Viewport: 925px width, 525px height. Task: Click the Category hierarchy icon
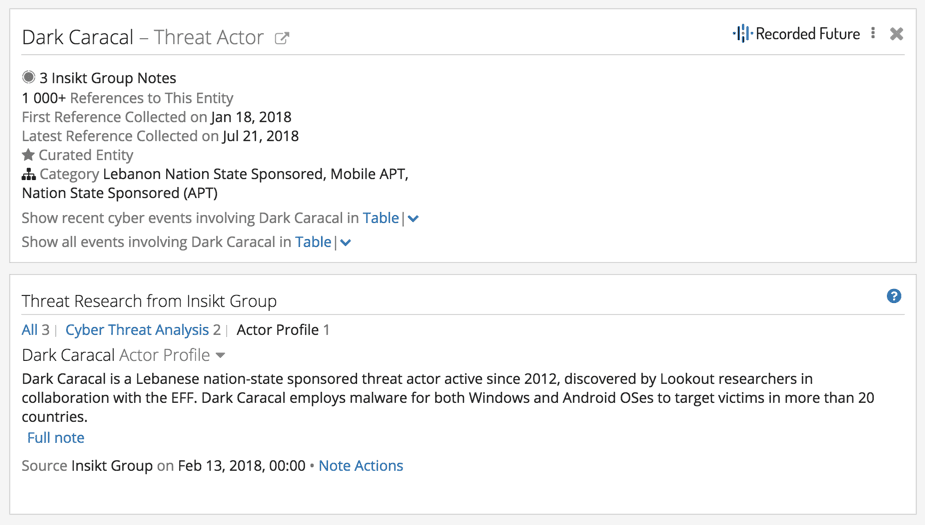[x=28, y=175]
